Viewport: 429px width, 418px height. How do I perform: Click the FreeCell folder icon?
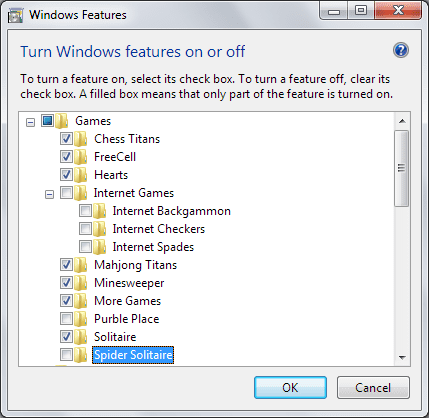(x=81, y=157)
